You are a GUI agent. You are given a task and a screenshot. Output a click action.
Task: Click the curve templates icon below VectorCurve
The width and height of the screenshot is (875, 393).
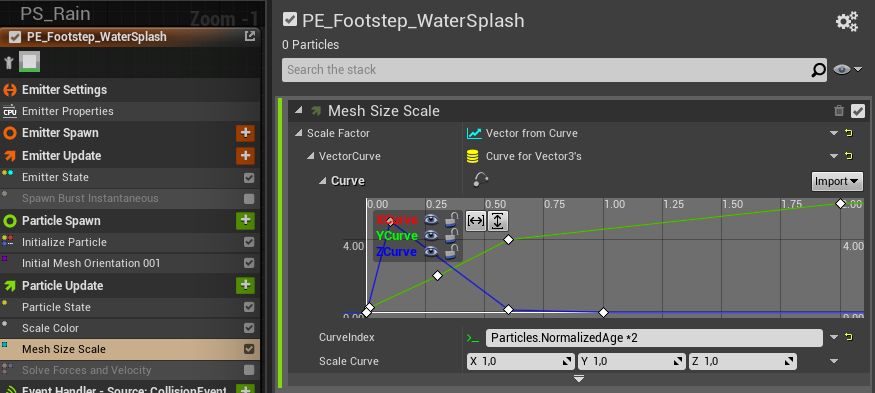click(x=480, y=179)
